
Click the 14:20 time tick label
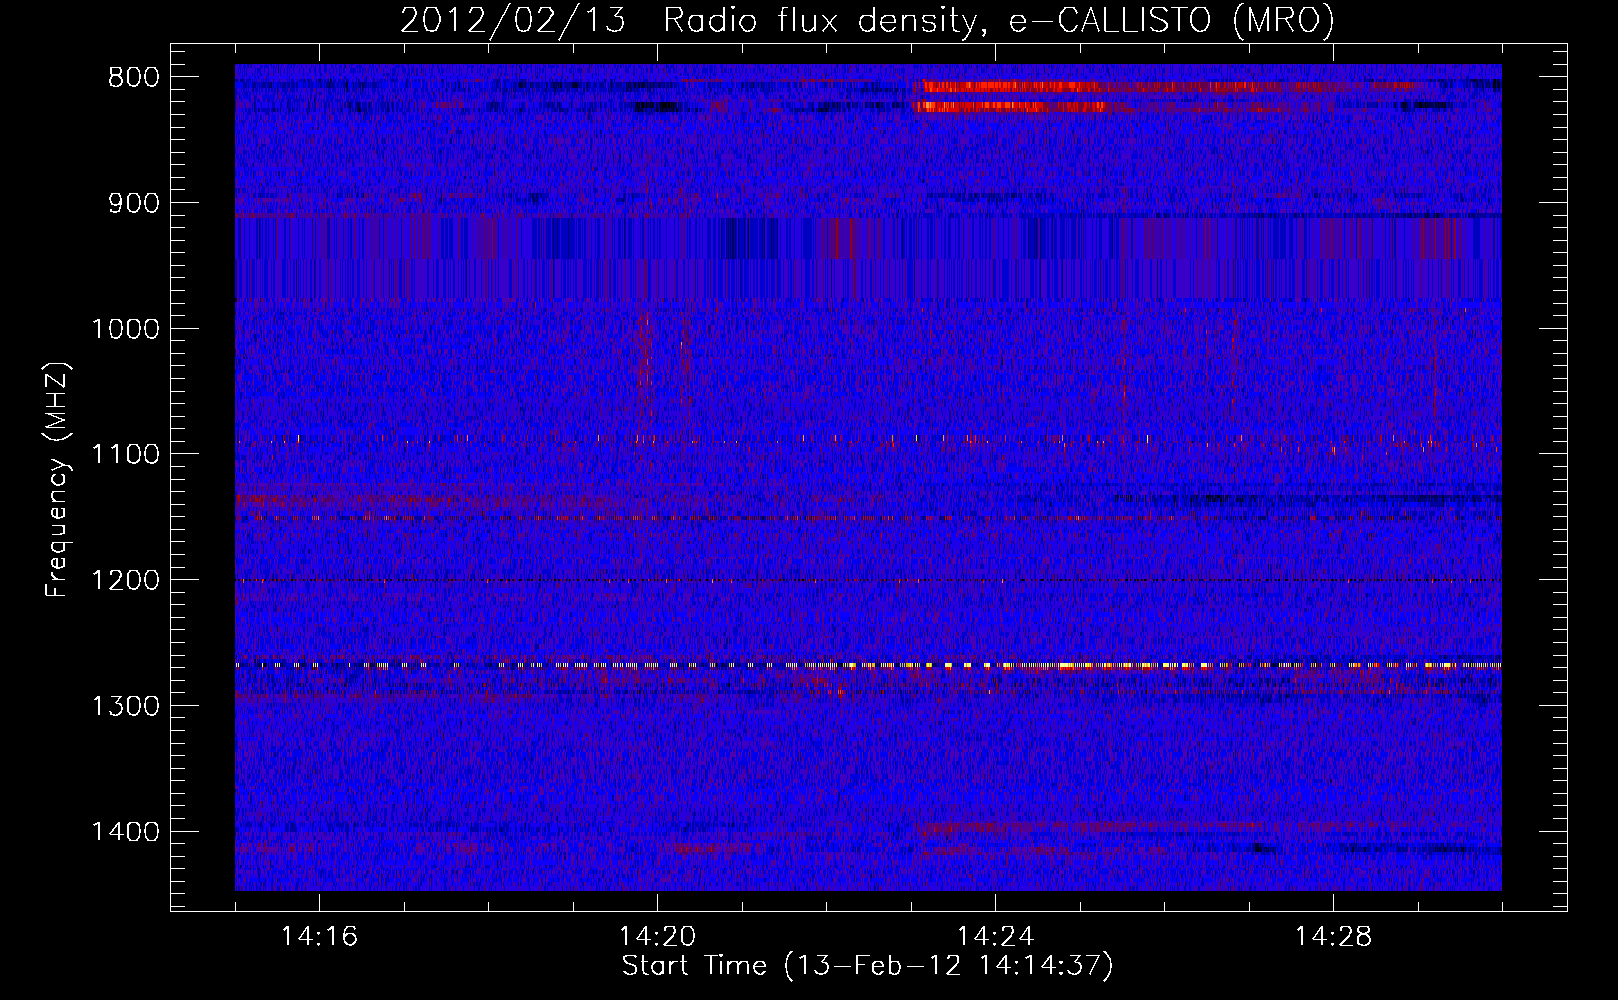coord(657,937)
